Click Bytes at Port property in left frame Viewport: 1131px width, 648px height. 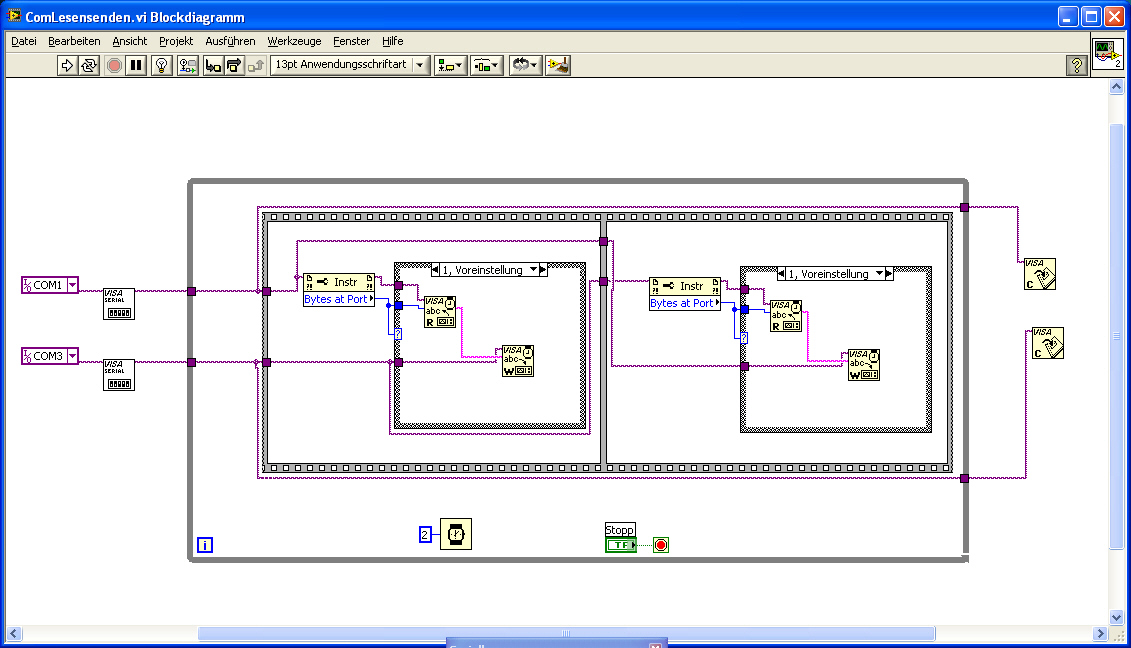pyautogui.click(x=339, y=299)
